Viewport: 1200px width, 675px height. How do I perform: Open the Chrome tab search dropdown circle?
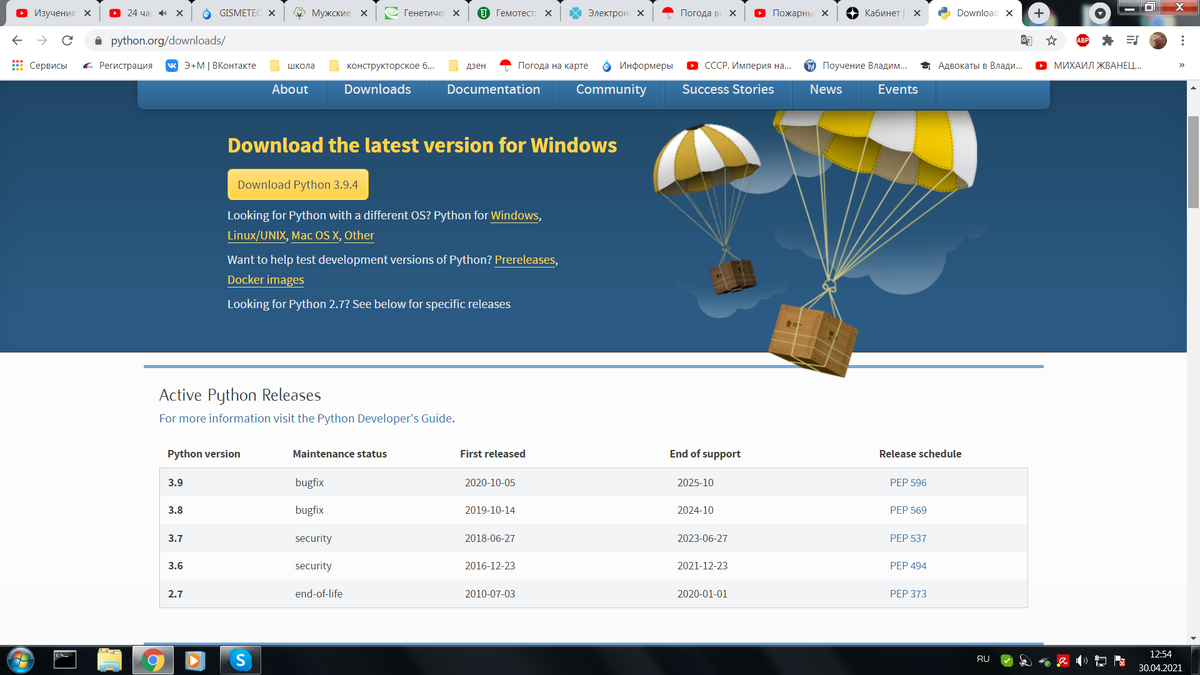[1101, 14]
